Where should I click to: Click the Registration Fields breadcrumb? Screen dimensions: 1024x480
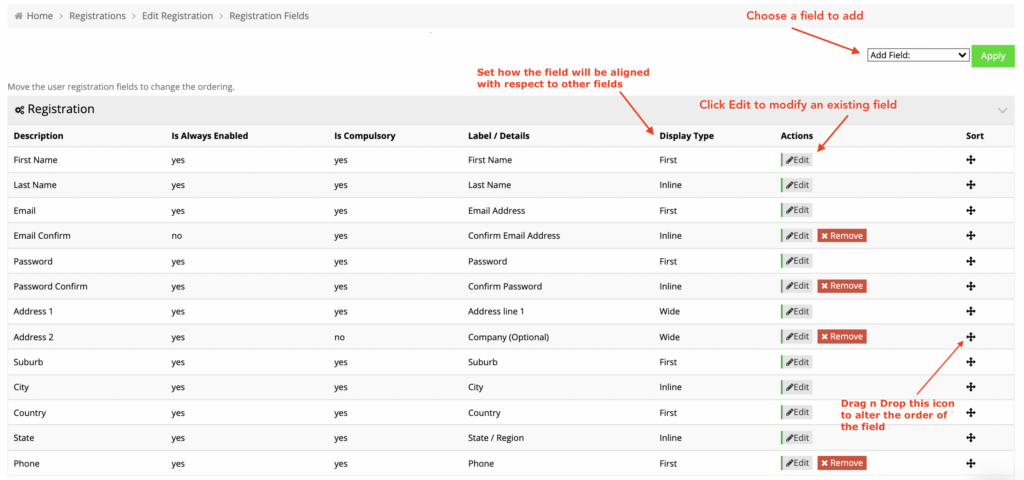269,16
